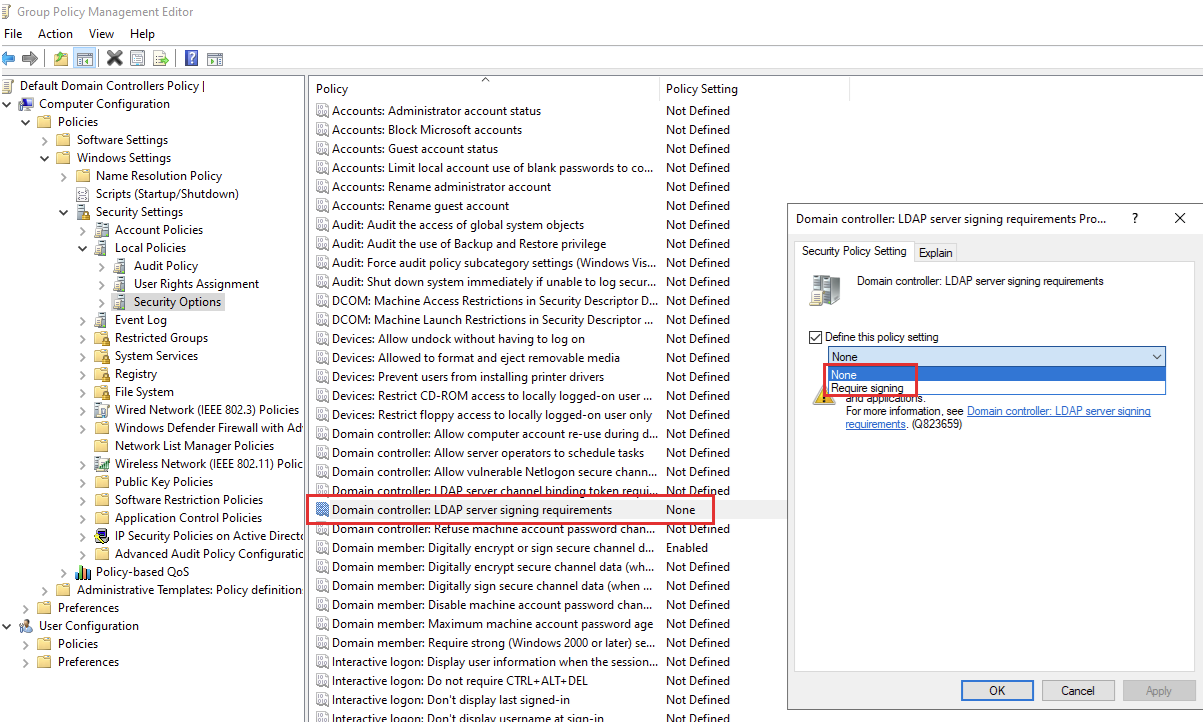Open the Action menu
Viewport: 1203px width, 722px height.
click(55, 33)
